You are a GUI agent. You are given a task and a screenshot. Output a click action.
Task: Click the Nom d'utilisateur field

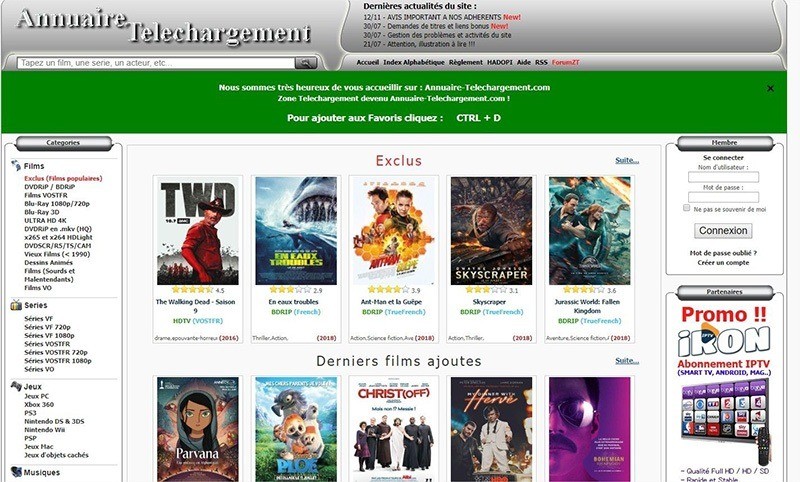pos(723,177)
